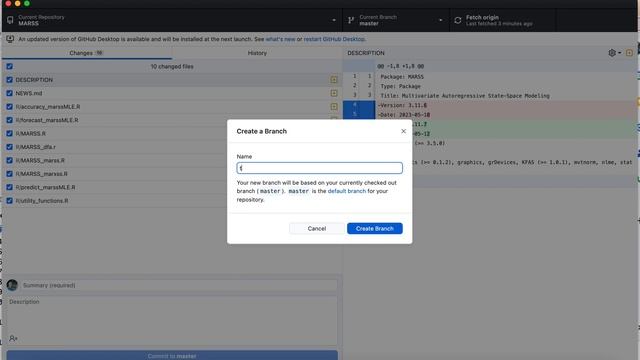Viewport: 640px width, 360px height.
Task: Select the R/utility_functions.R file row
Action: pos(172,200)
